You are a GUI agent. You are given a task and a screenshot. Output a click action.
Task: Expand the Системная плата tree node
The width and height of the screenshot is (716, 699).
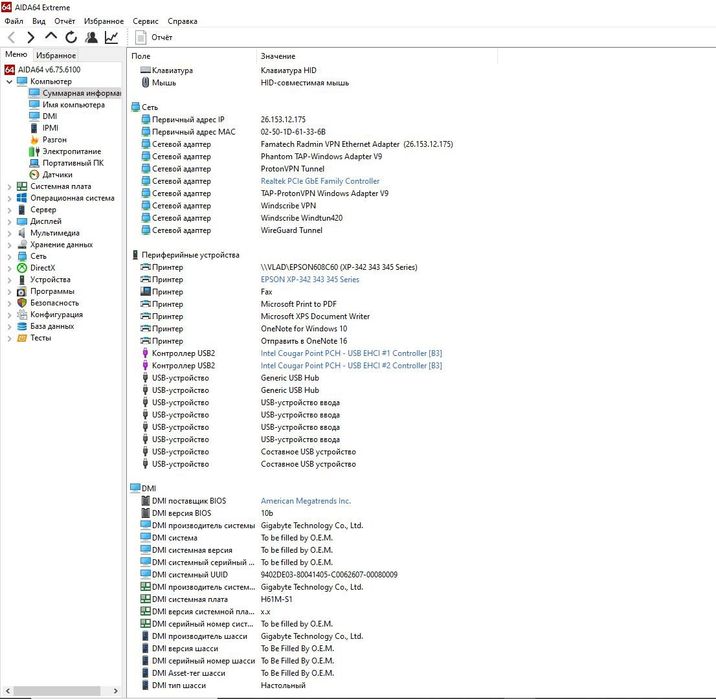[9, 186]
